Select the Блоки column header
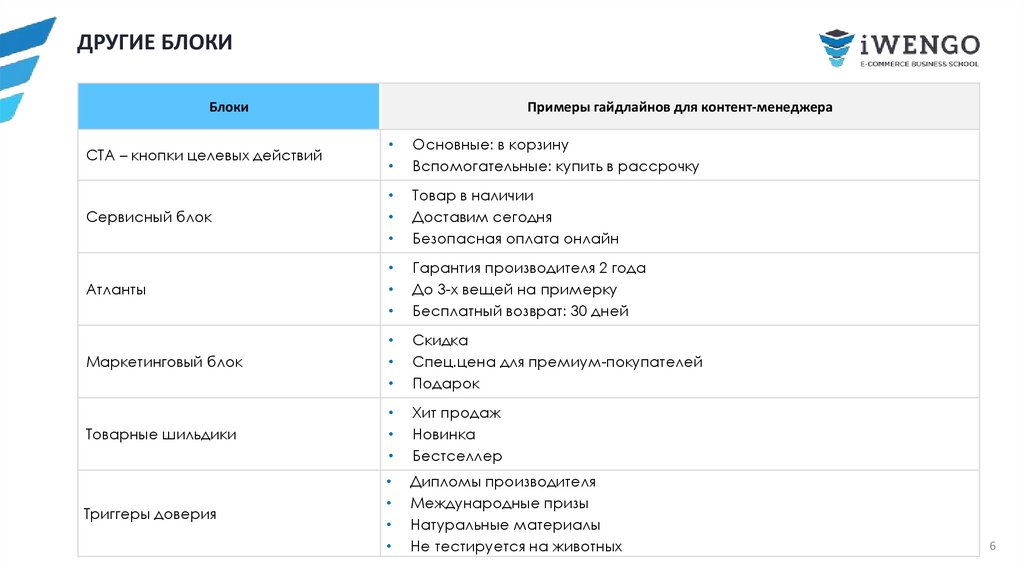The width and height of the screenshot is (1024, 574). click(229, 107)
